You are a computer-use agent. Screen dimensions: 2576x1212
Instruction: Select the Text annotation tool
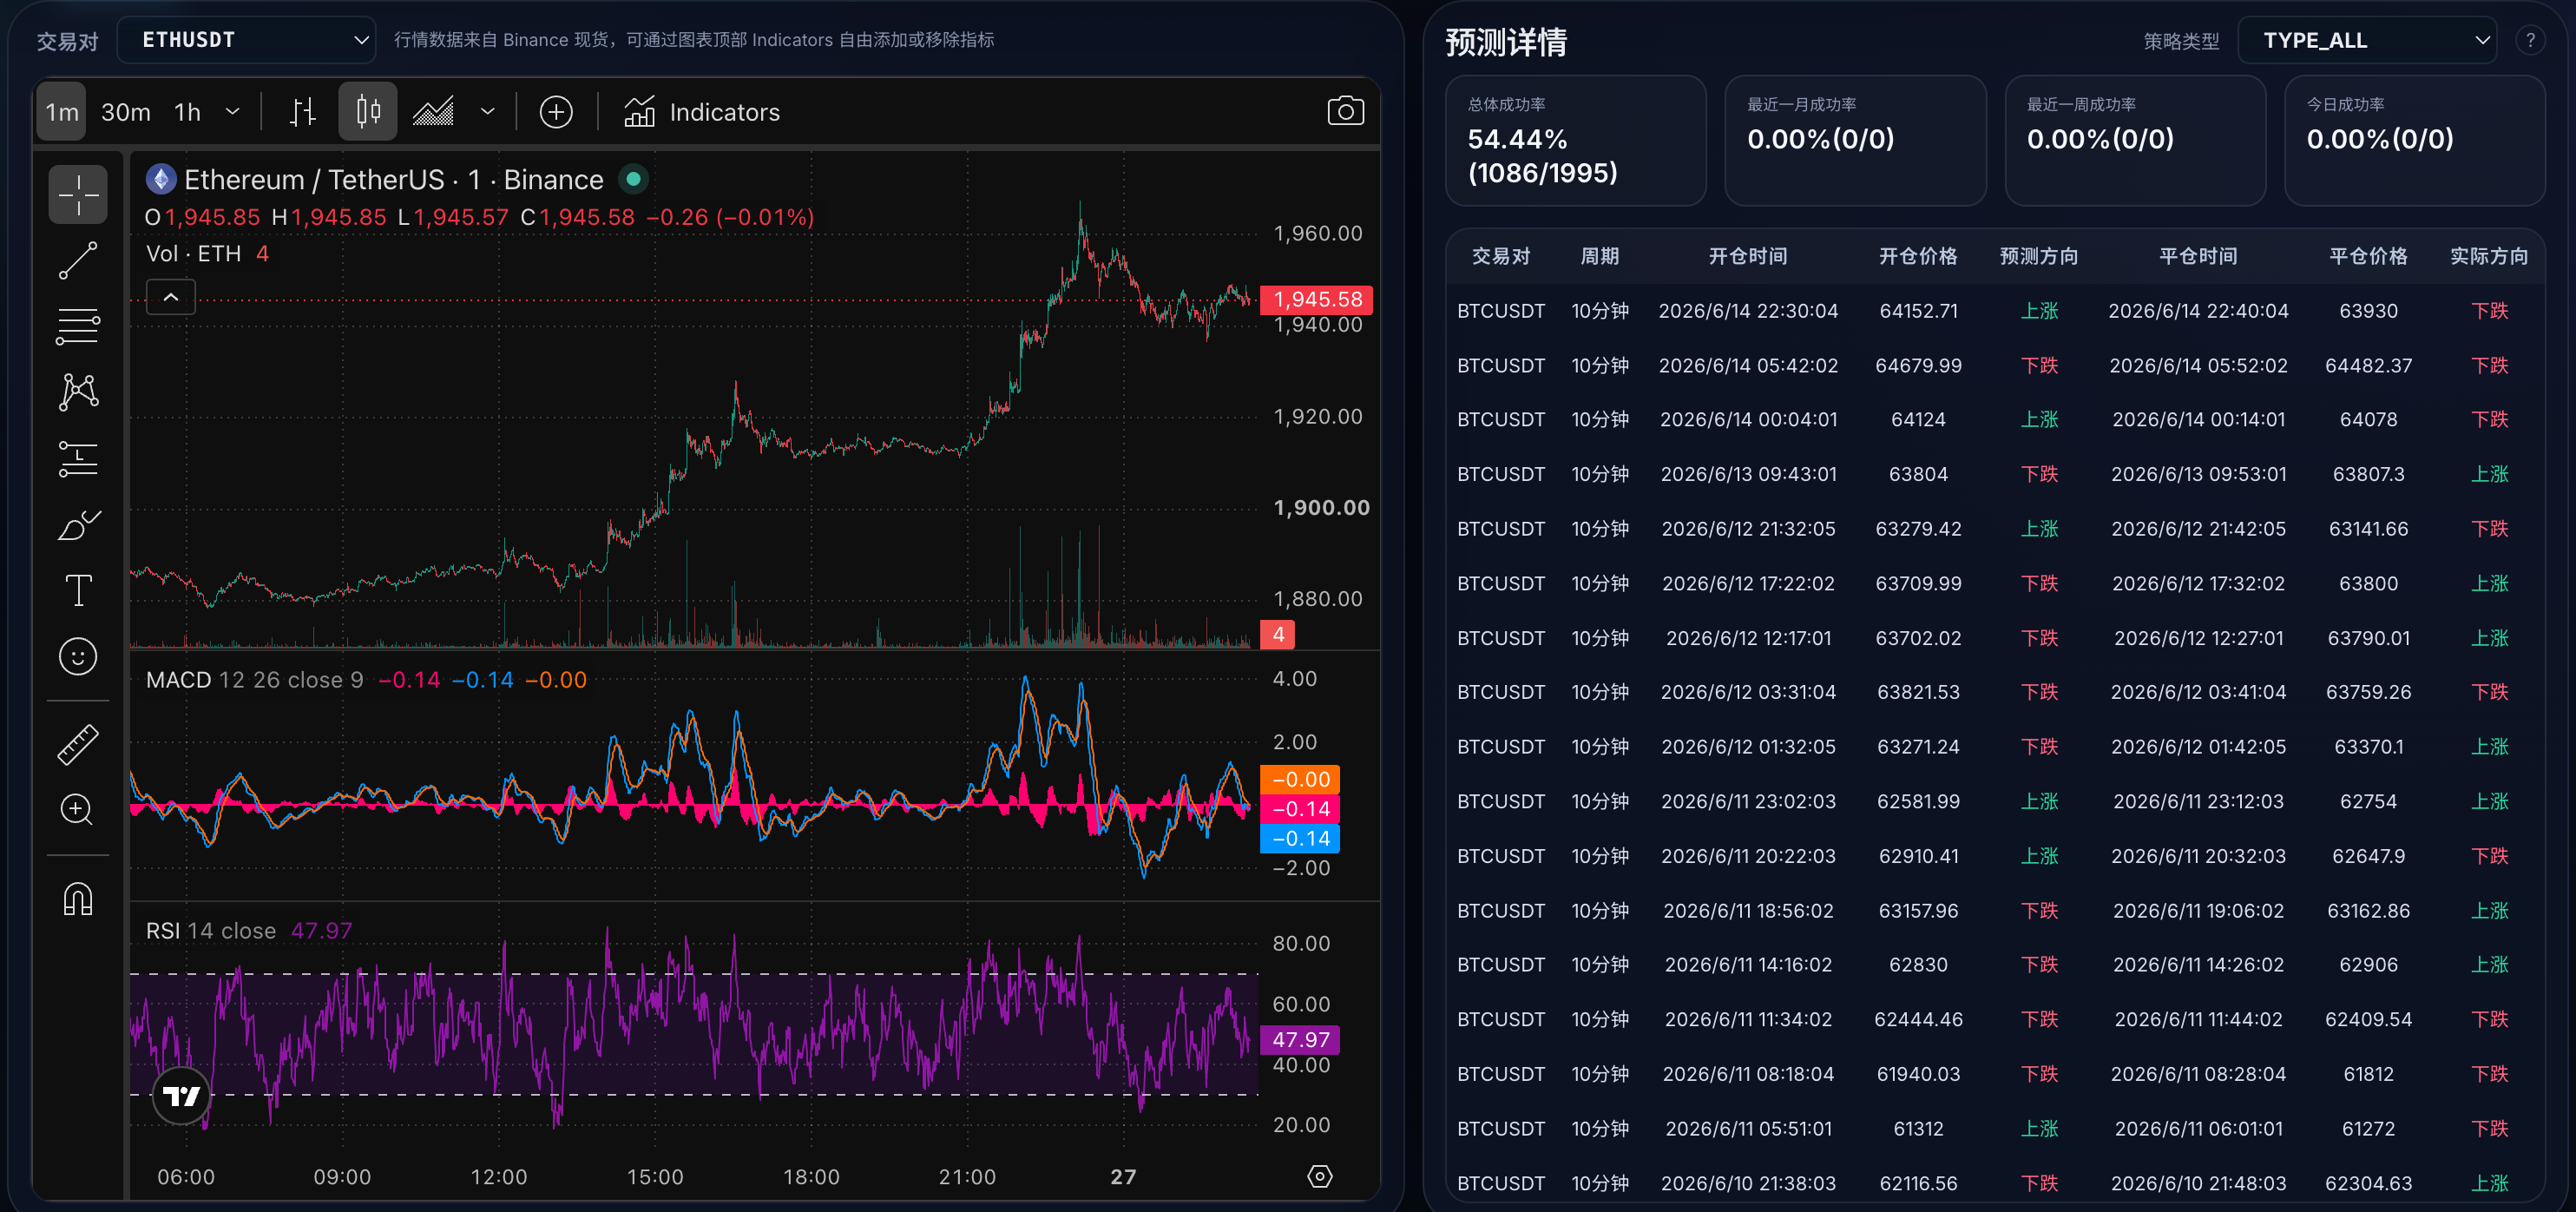(x=78, y=590)
